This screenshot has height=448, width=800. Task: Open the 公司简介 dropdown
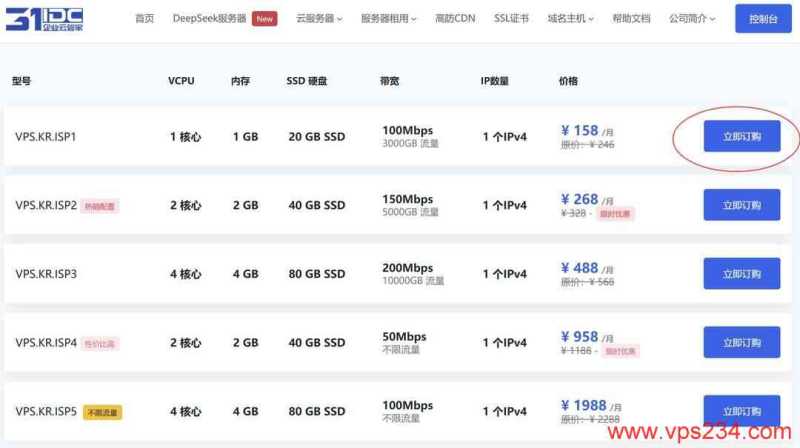click(692, 18)
